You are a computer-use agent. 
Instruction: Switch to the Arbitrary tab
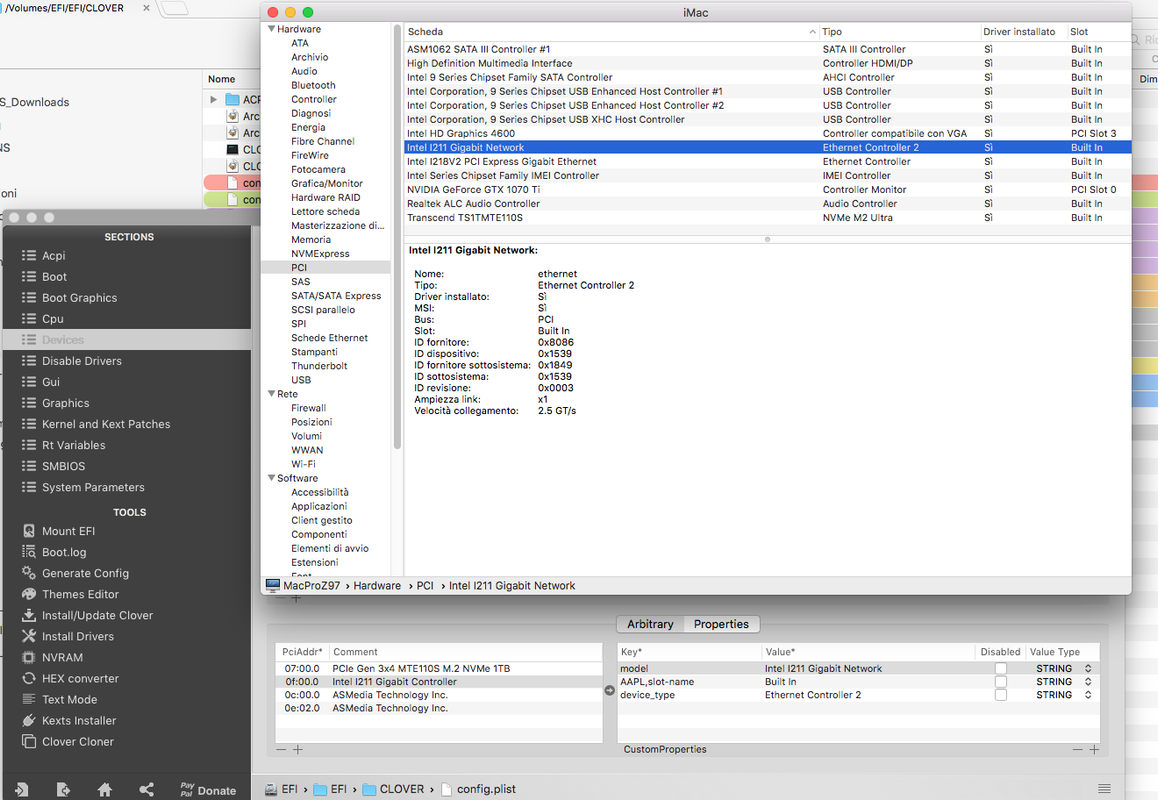pyautogui.click(x=650, y=624)
